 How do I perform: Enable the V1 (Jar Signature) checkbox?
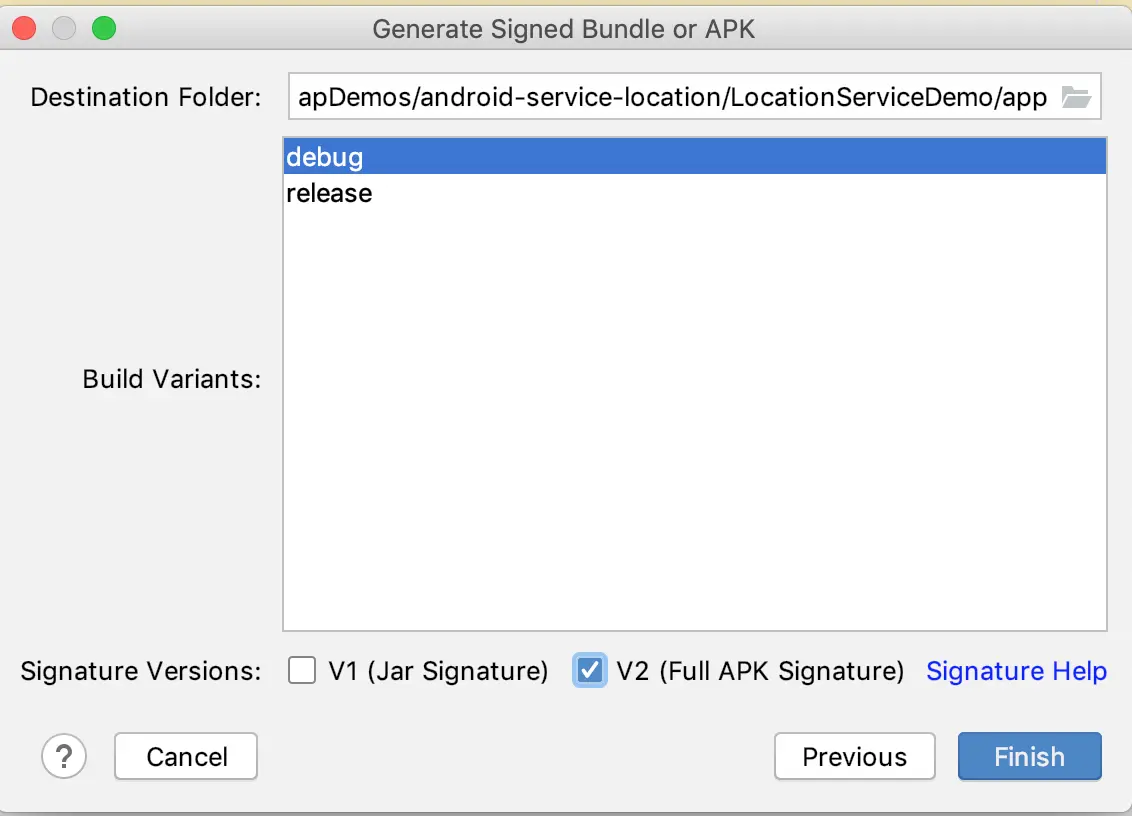(x=302, y=670)
